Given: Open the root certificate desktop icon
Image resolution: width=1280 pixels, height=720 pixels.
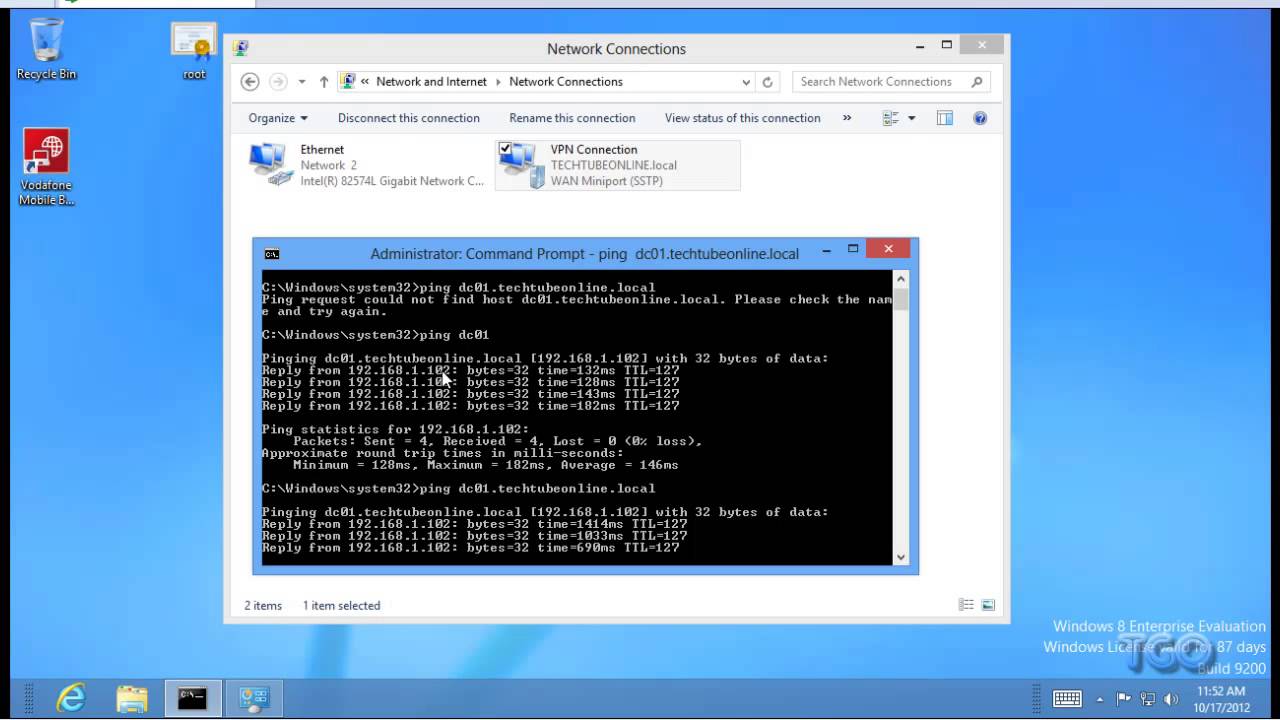Looking at the screenshot, I should tap(194, 50).
